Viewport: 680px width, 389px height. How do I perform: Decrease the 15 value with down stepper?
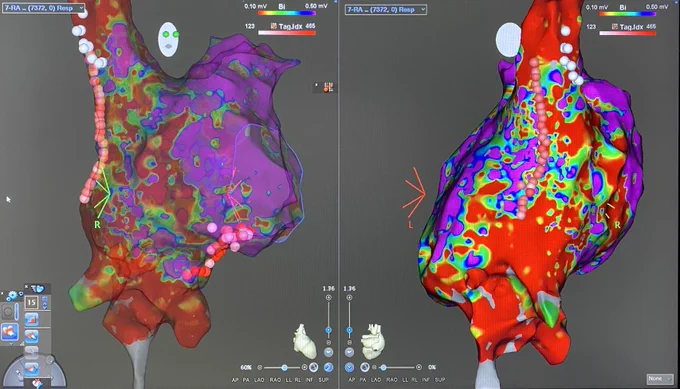(x=45, y=307)
